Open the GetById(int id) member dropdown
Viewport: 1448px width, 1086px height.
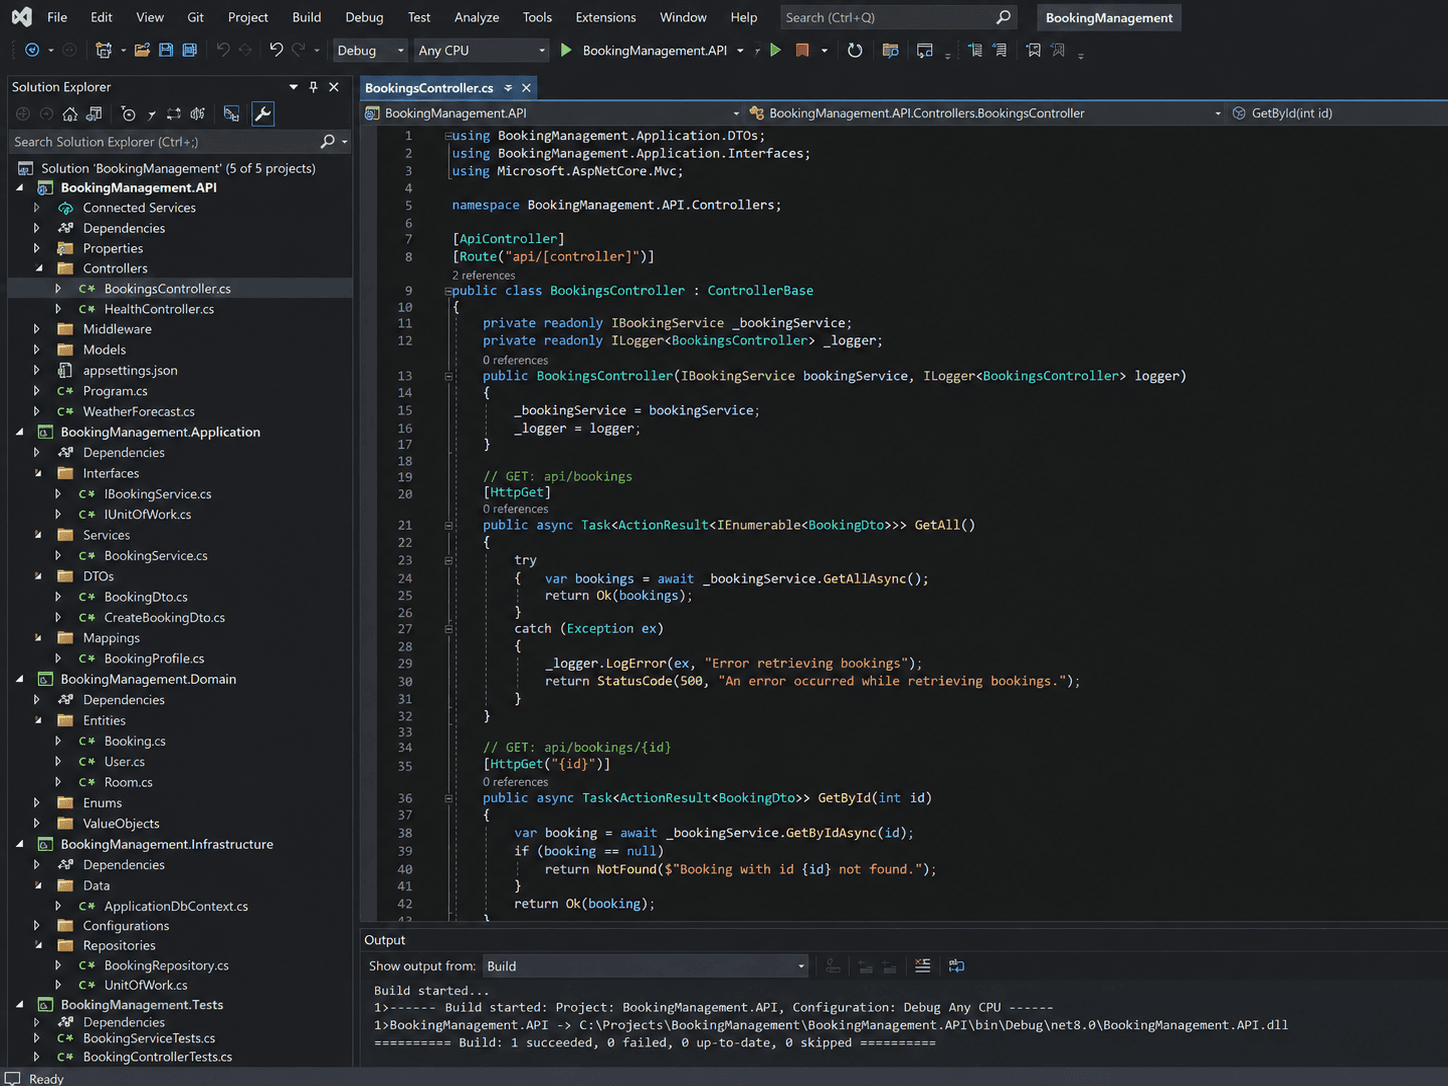[1339, 113]
